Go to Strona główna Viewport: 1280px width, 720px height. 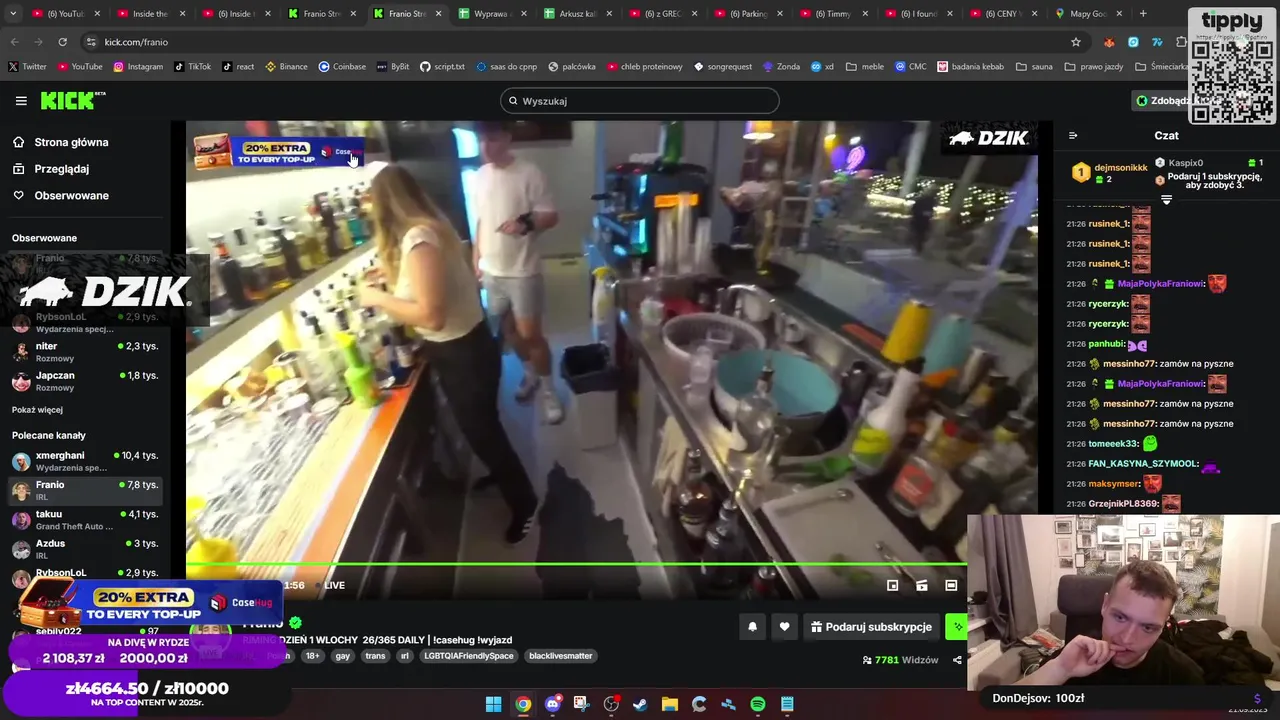coord(61,142)
